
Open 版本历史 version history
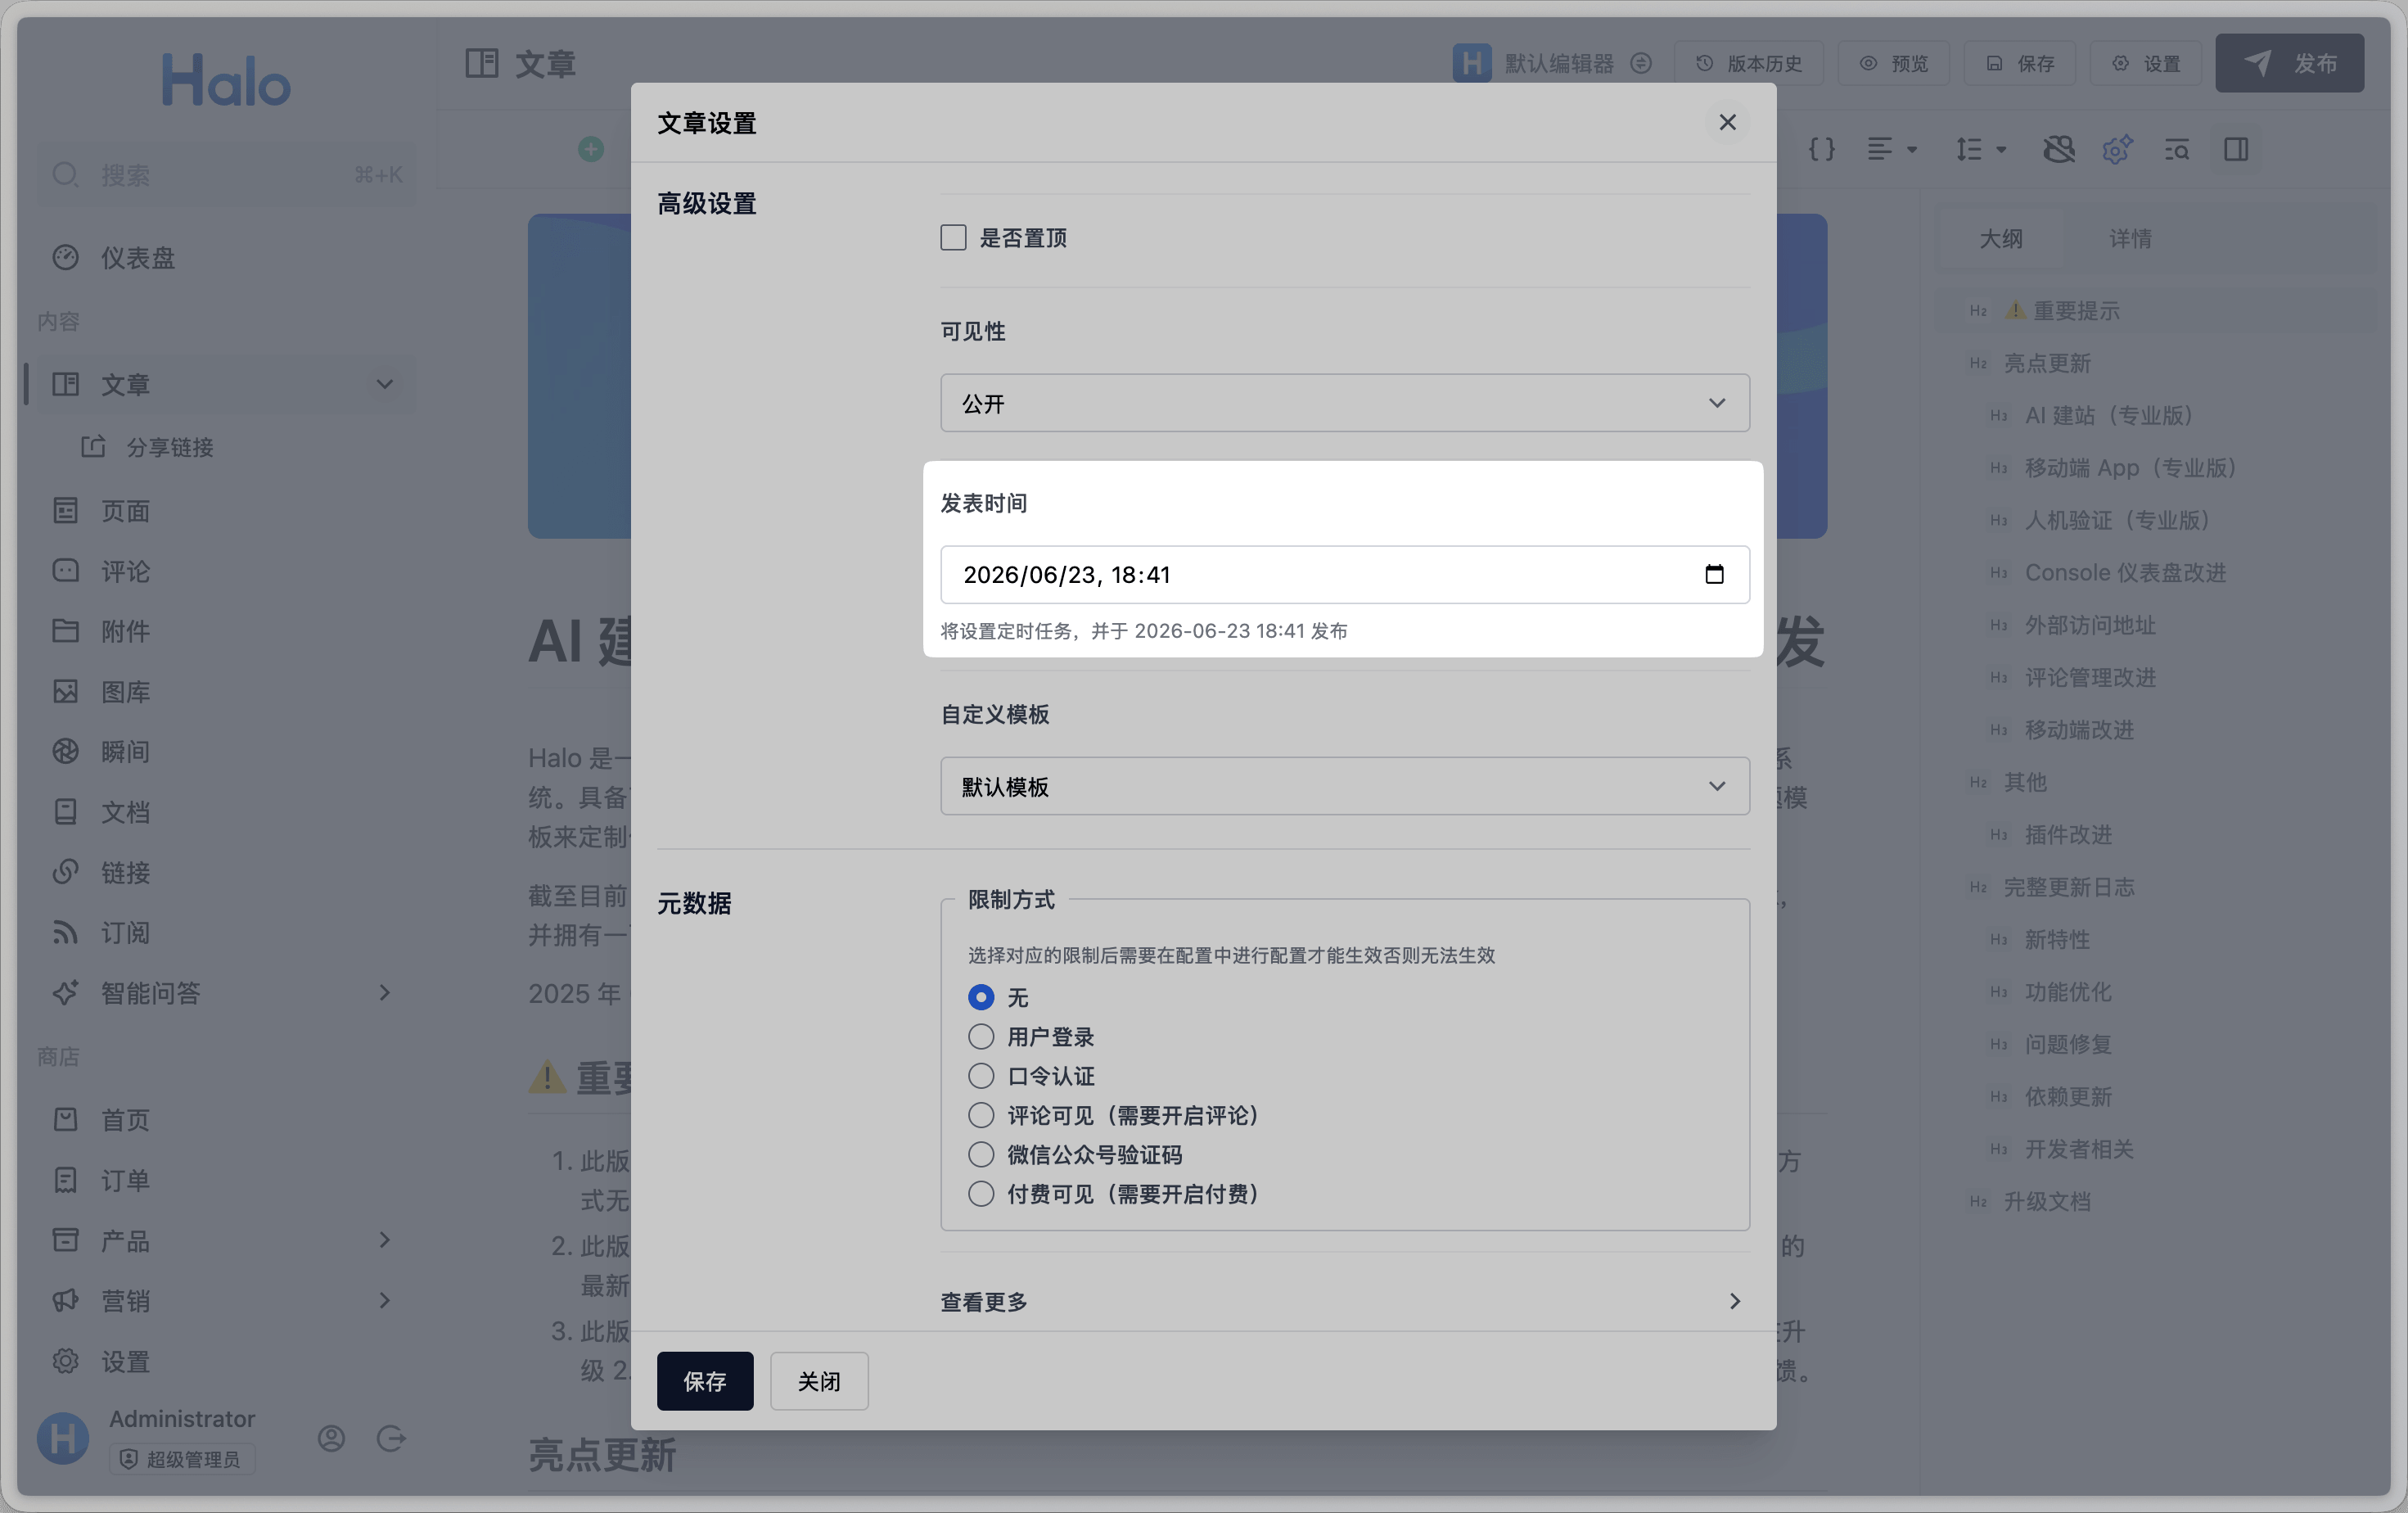(x=1749, y=63)
